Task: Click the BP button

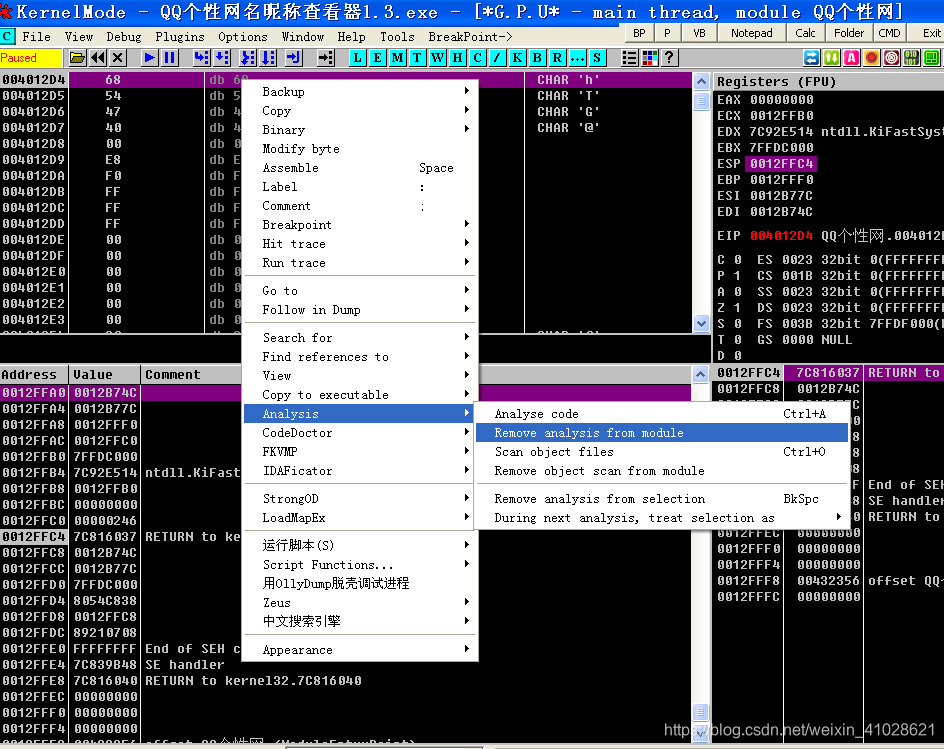Action: pos(639,33)
